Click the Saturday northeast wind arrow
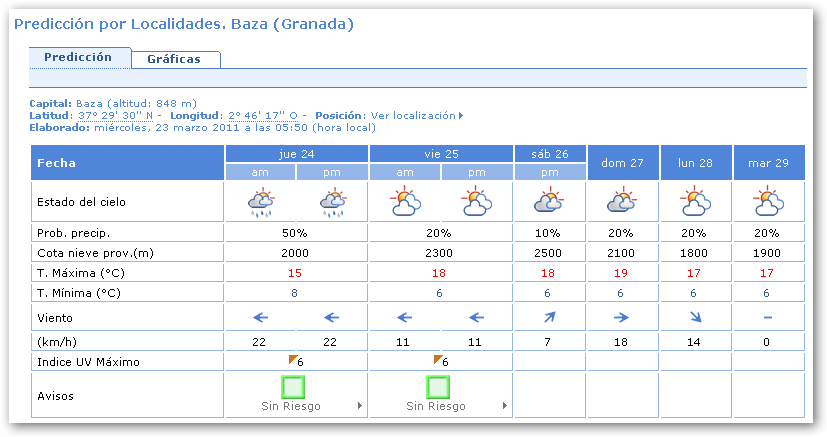This screenshot has width=827, height=437. 550,318
